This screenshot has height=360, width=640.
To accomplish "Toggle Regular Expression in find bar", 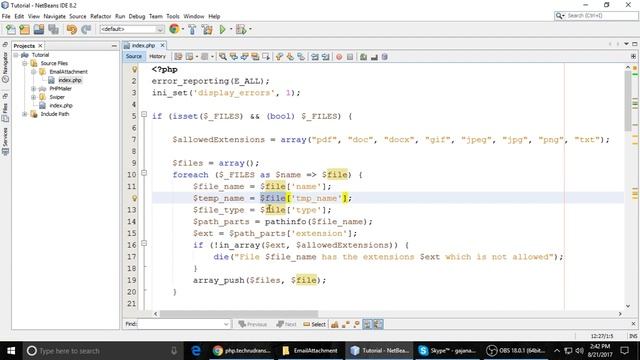I will (x=356, y=324).
